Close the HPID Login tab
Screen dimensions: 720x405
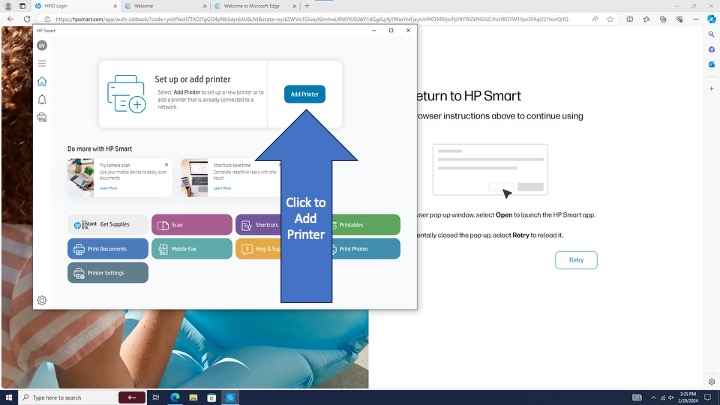tap(115, 6)
